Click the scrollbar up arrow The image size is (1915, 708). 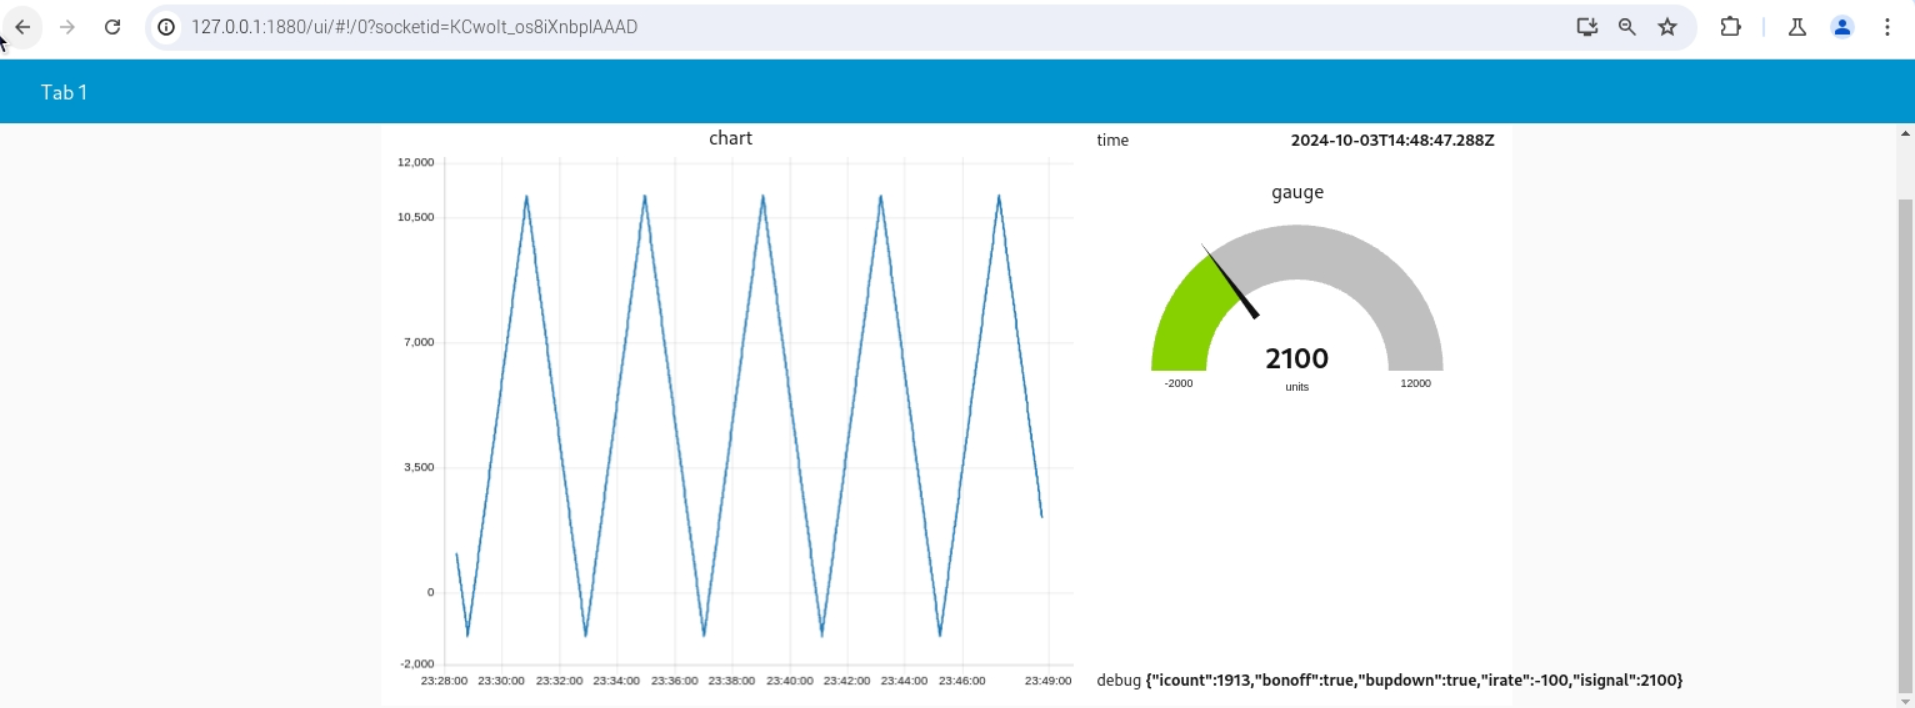tap(1905, 134)
